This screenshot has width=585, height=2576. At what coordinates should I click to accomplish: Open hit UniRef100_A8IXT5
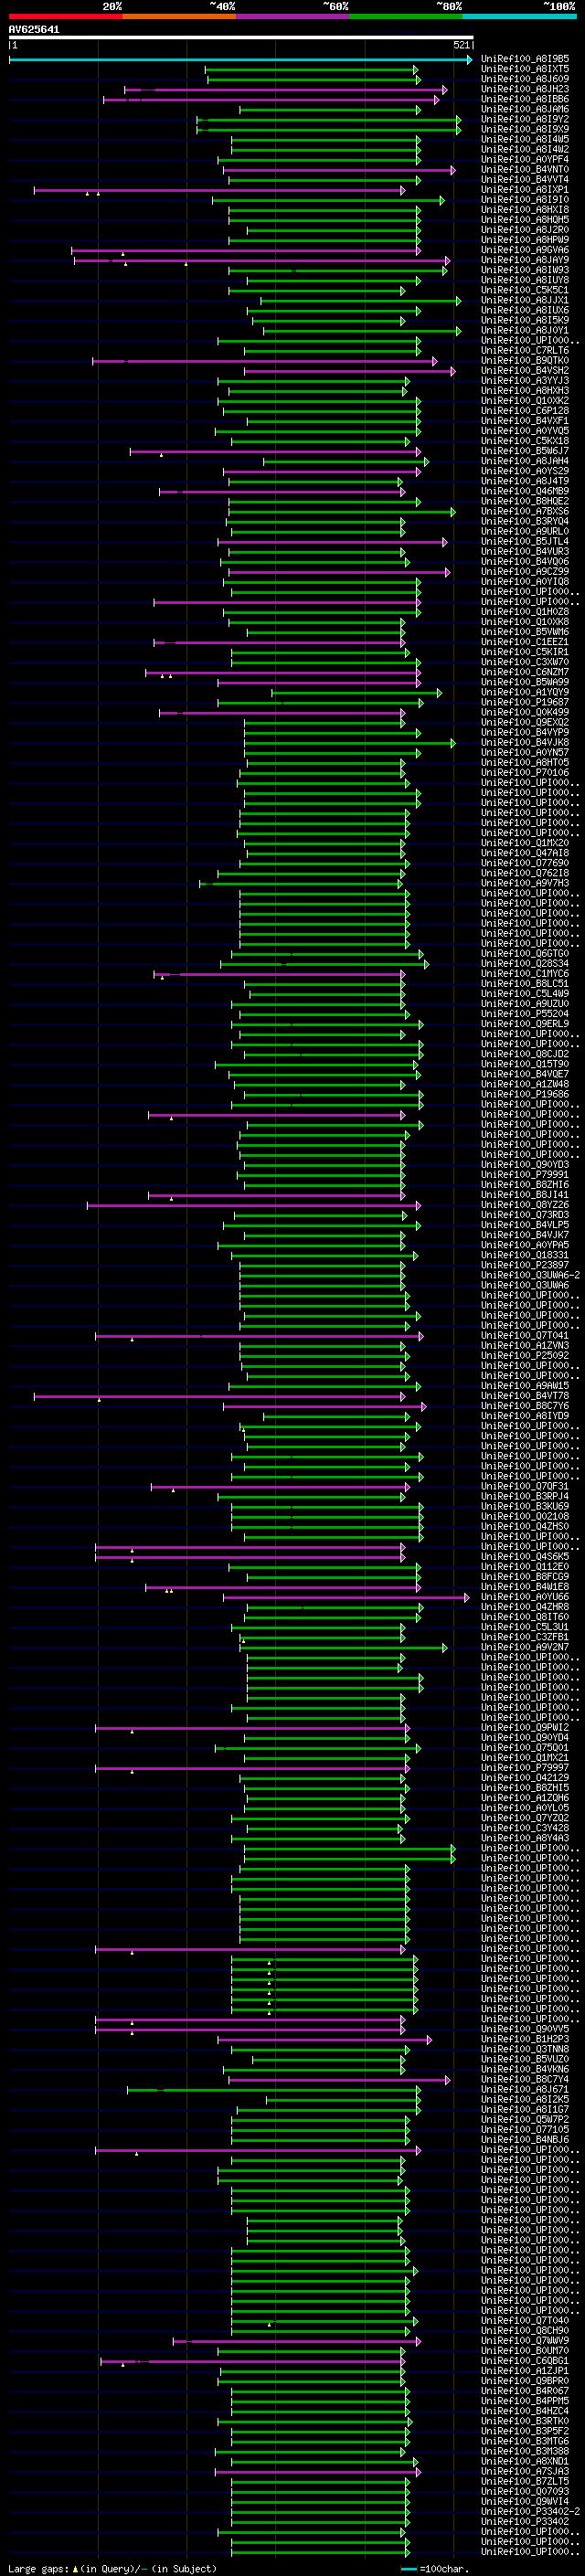tap(525, 69)
